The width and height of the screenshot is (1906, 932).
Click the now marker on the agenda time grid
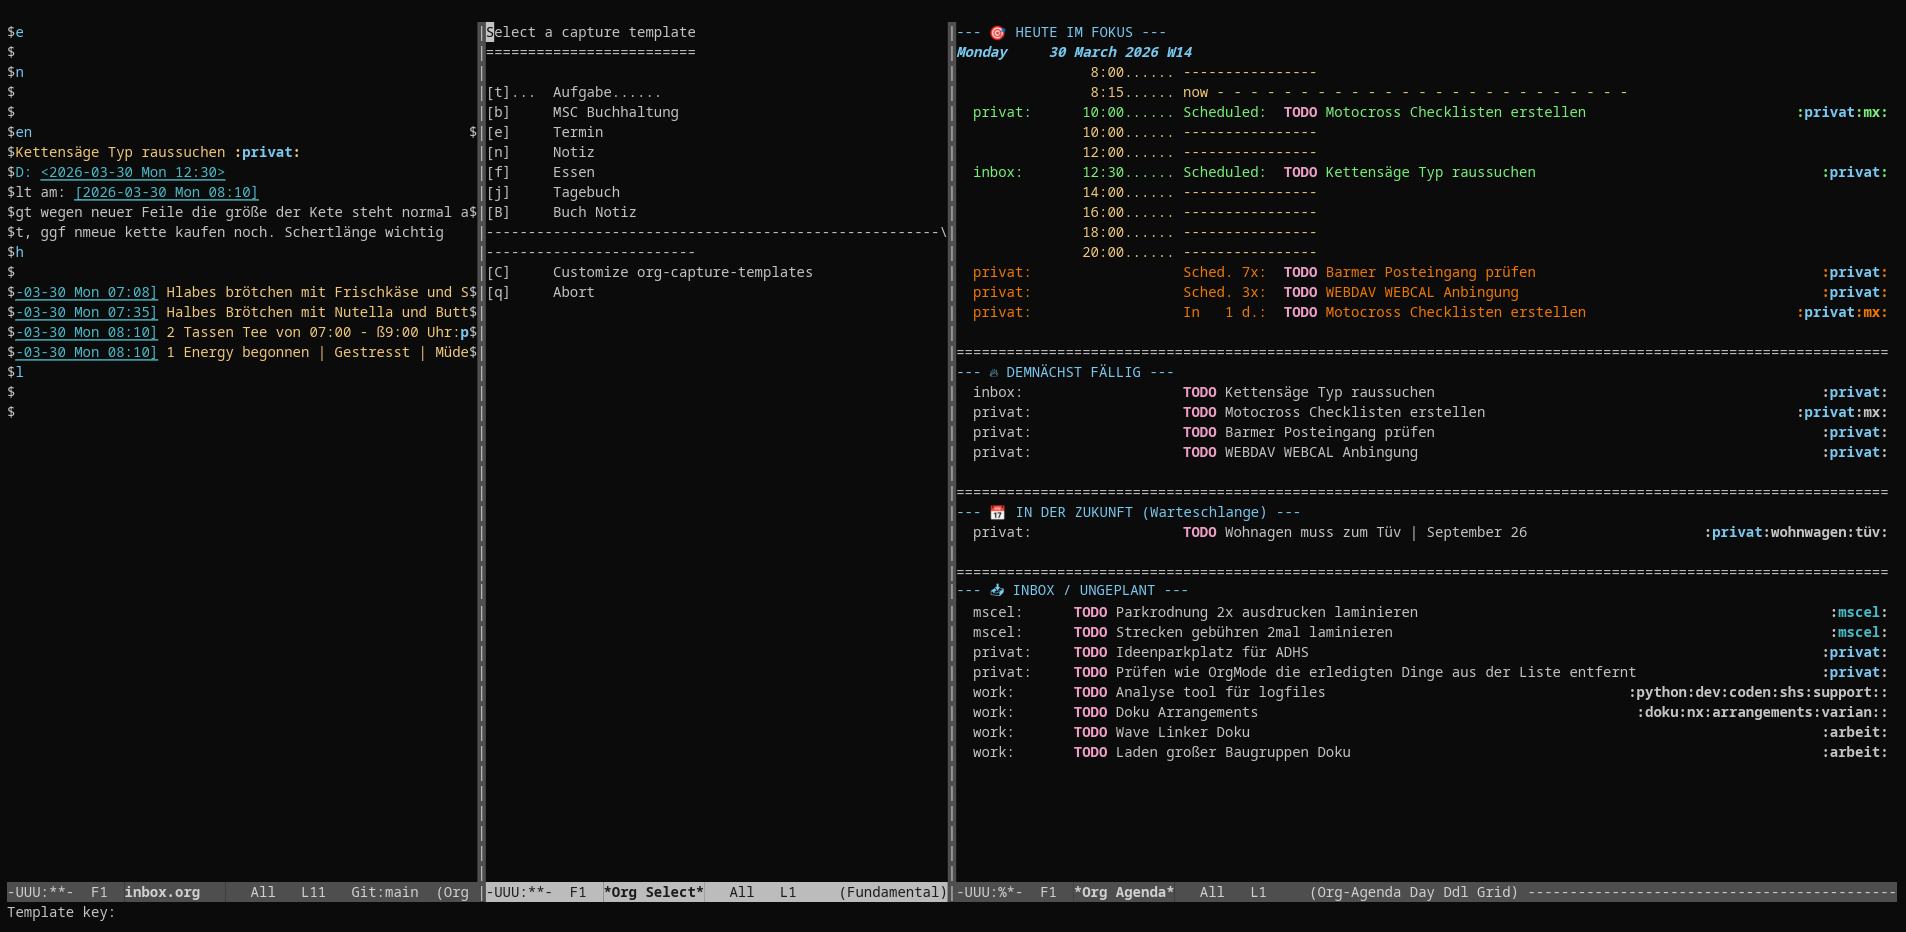click(1196, 92)
